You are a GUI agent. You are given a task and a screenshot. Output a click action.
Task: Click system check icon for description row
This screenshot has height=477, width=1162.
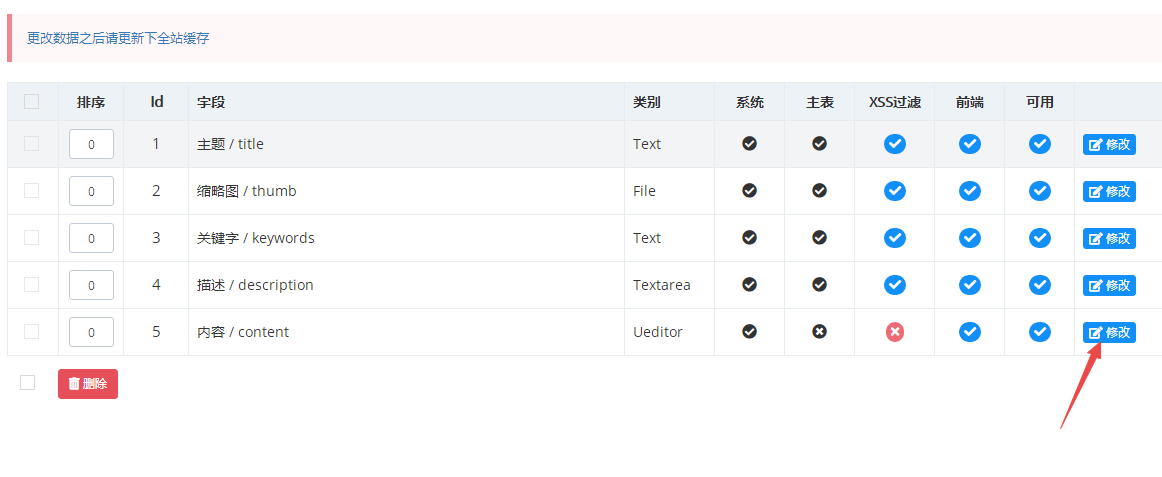749,285
